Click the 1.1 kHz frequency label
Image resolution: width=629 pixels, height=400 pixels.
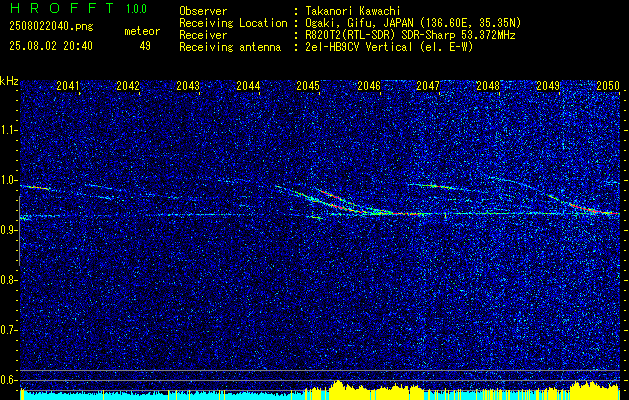point(9,130)
